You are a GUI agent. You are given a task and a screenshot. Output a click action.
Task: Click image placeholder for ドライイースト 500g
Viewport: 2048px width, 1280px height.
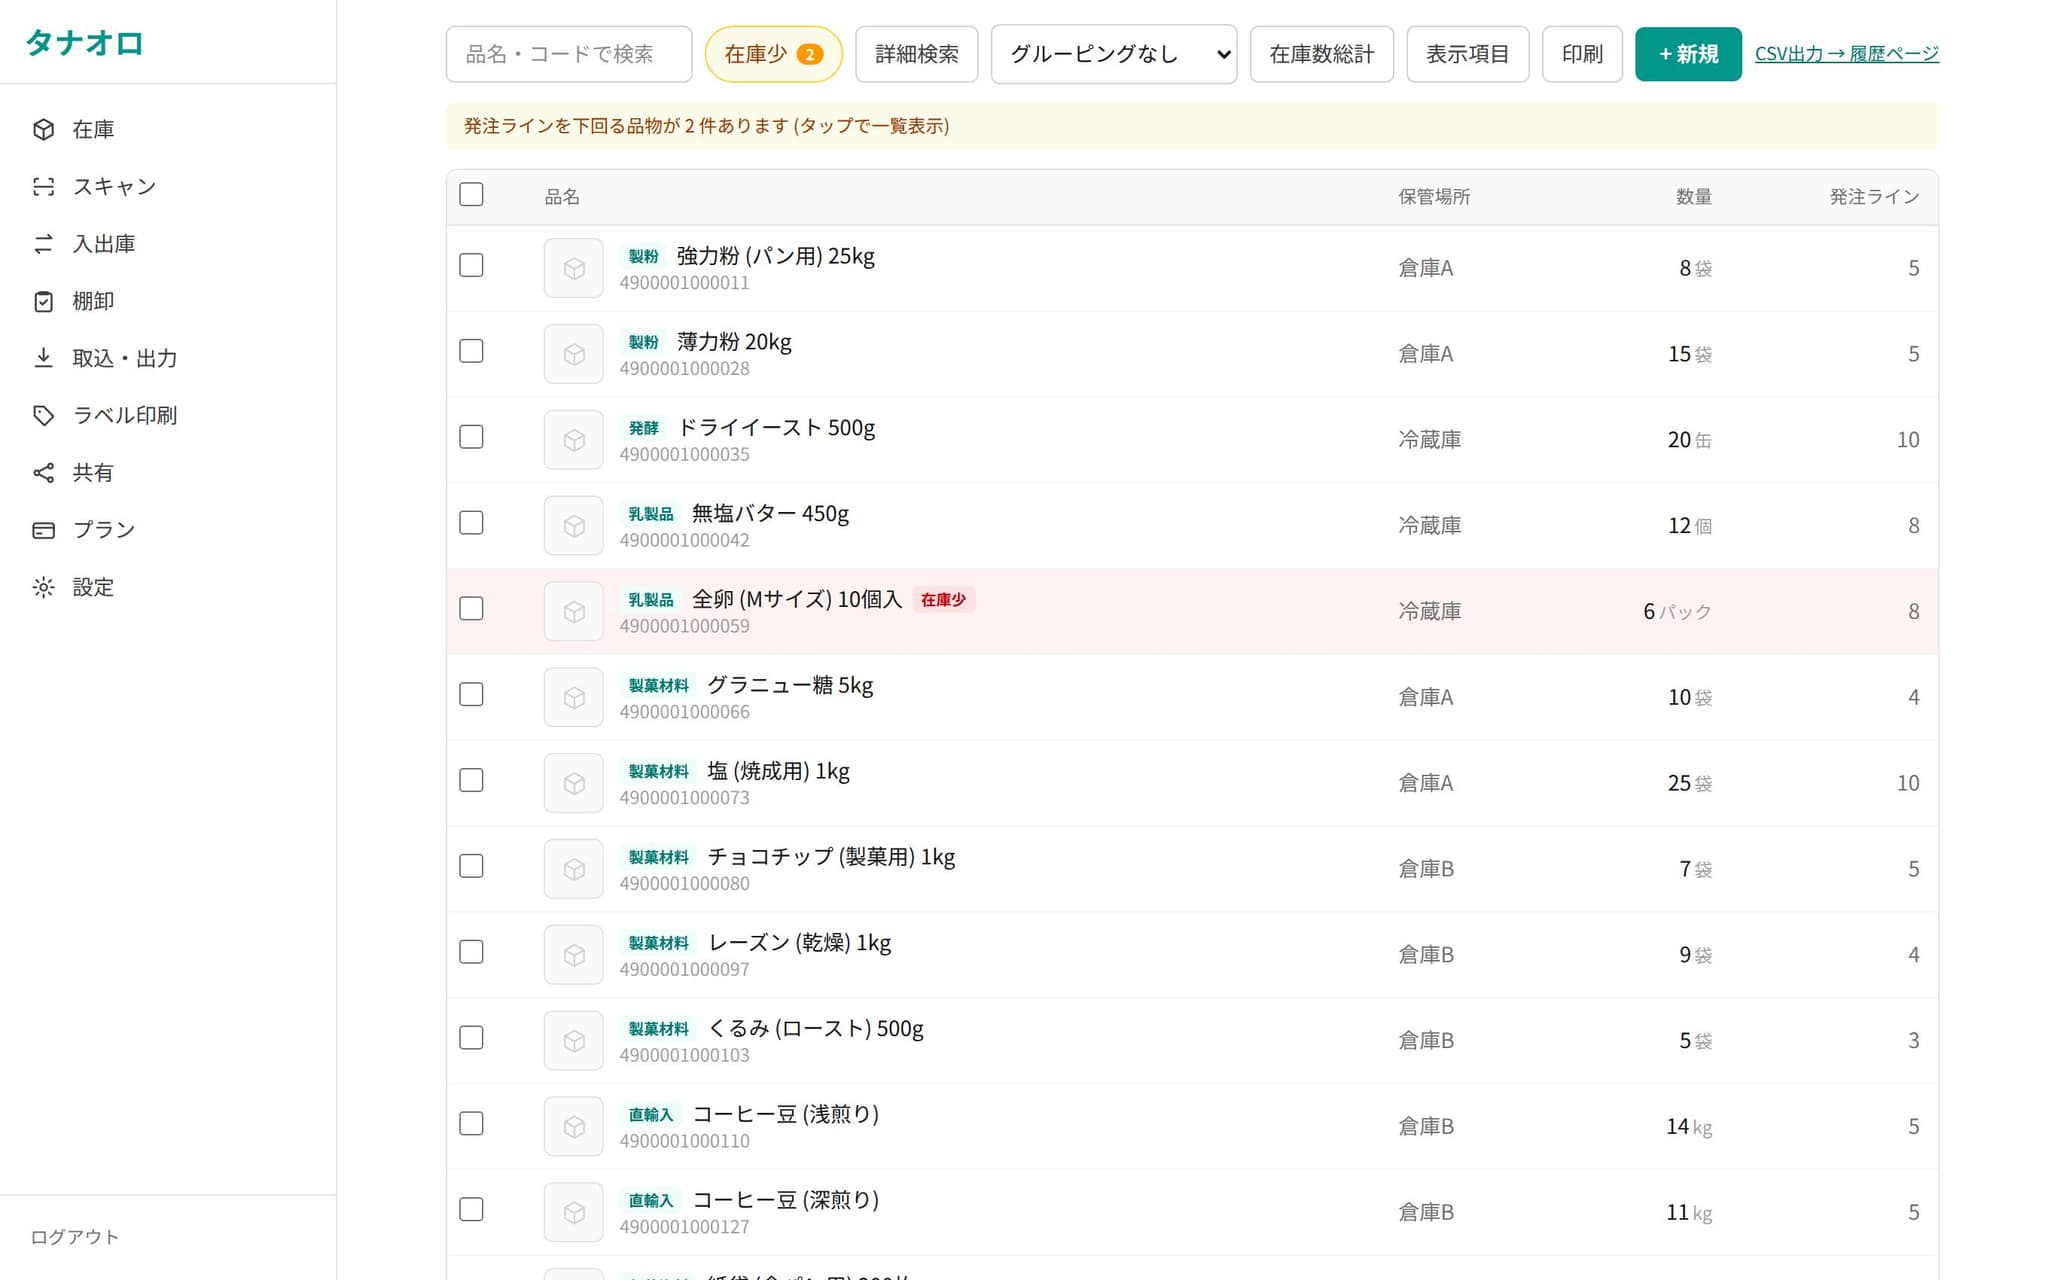pyautogui.click(x=574, y=440)
